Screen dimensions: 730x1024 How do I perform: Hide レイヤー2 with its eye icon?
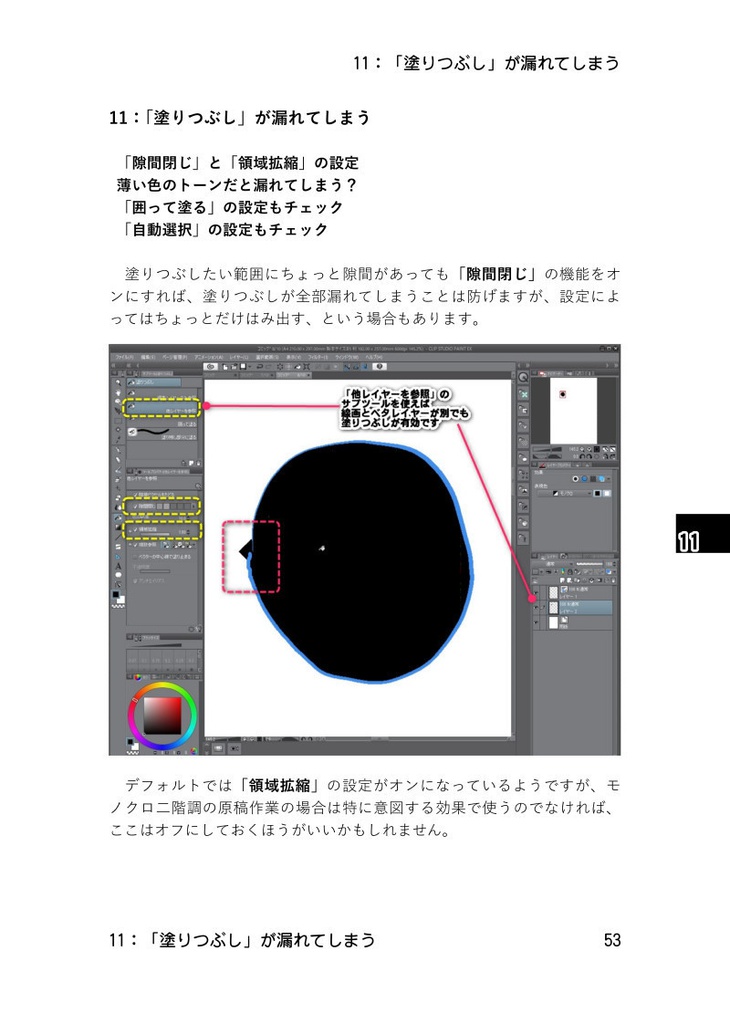[535, 607]
